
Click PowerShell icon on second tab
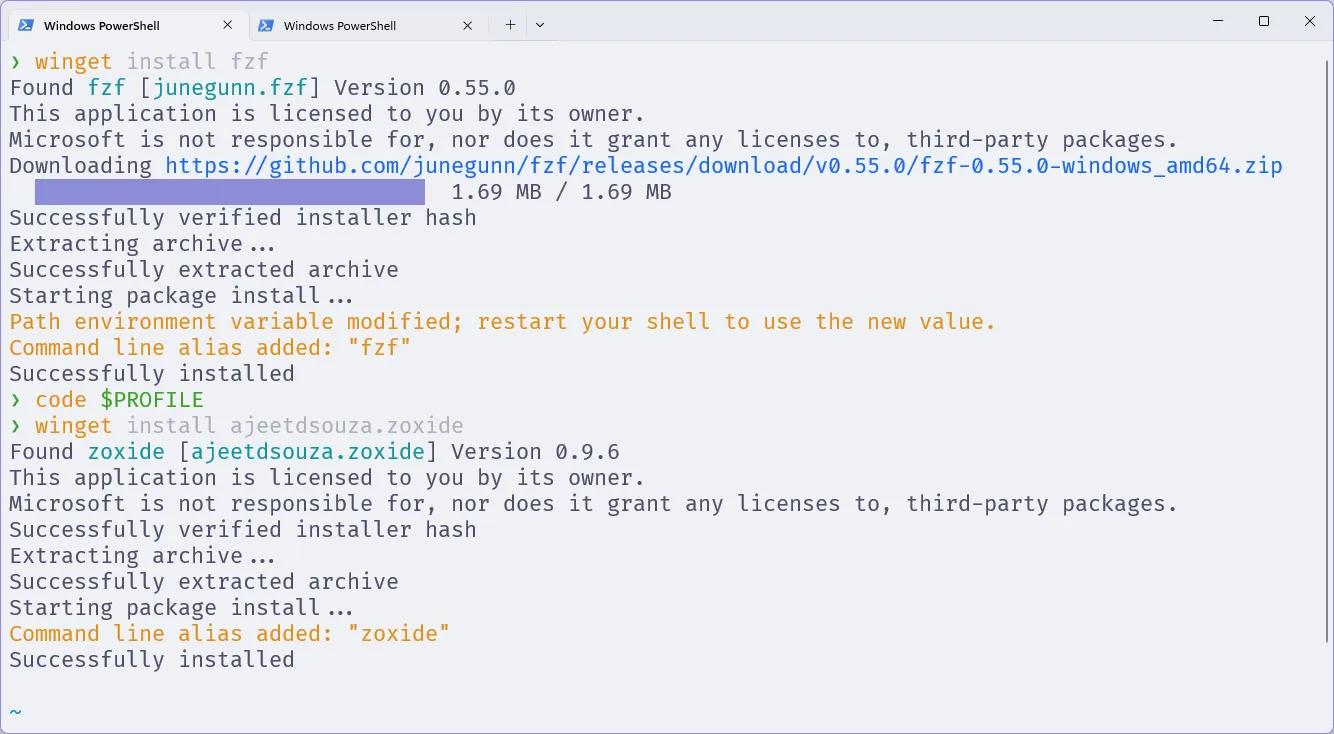(x=266, y=25)
